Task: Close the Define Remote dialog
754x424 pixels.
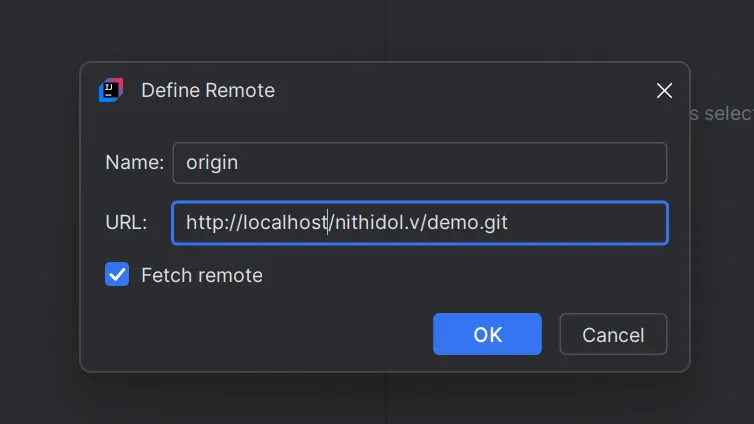Action: pos(664,91)
